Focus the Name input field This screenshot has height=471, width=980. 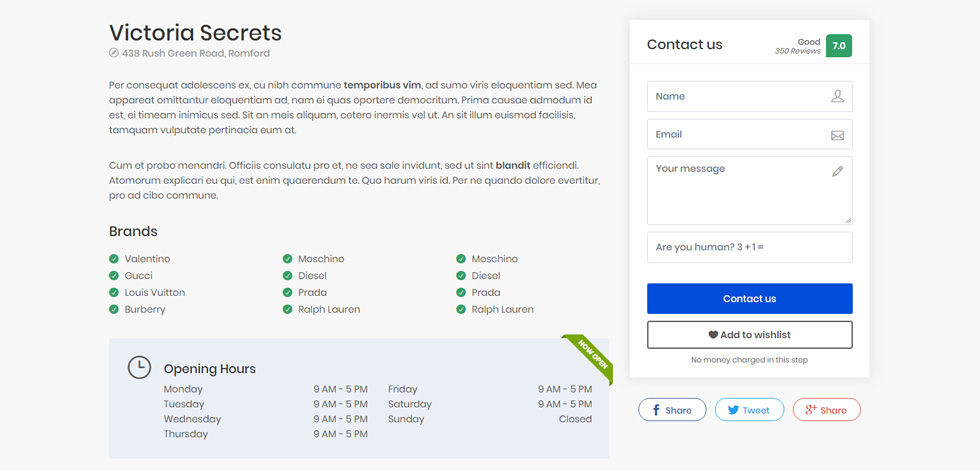click(x=749, y=96)
